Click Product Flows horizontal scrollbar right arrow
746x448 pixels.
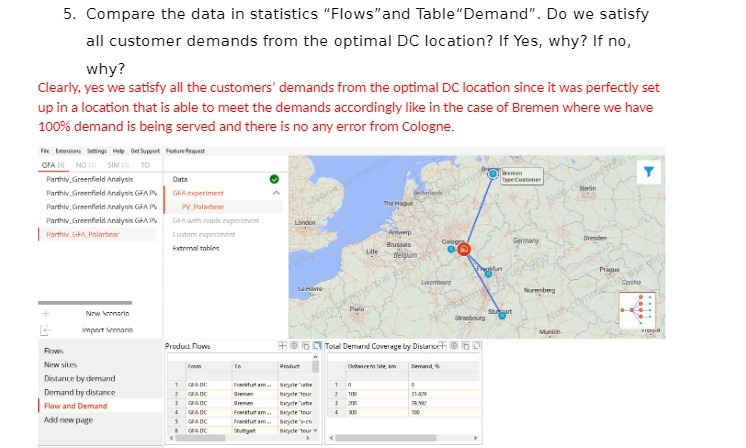(307, 438)
